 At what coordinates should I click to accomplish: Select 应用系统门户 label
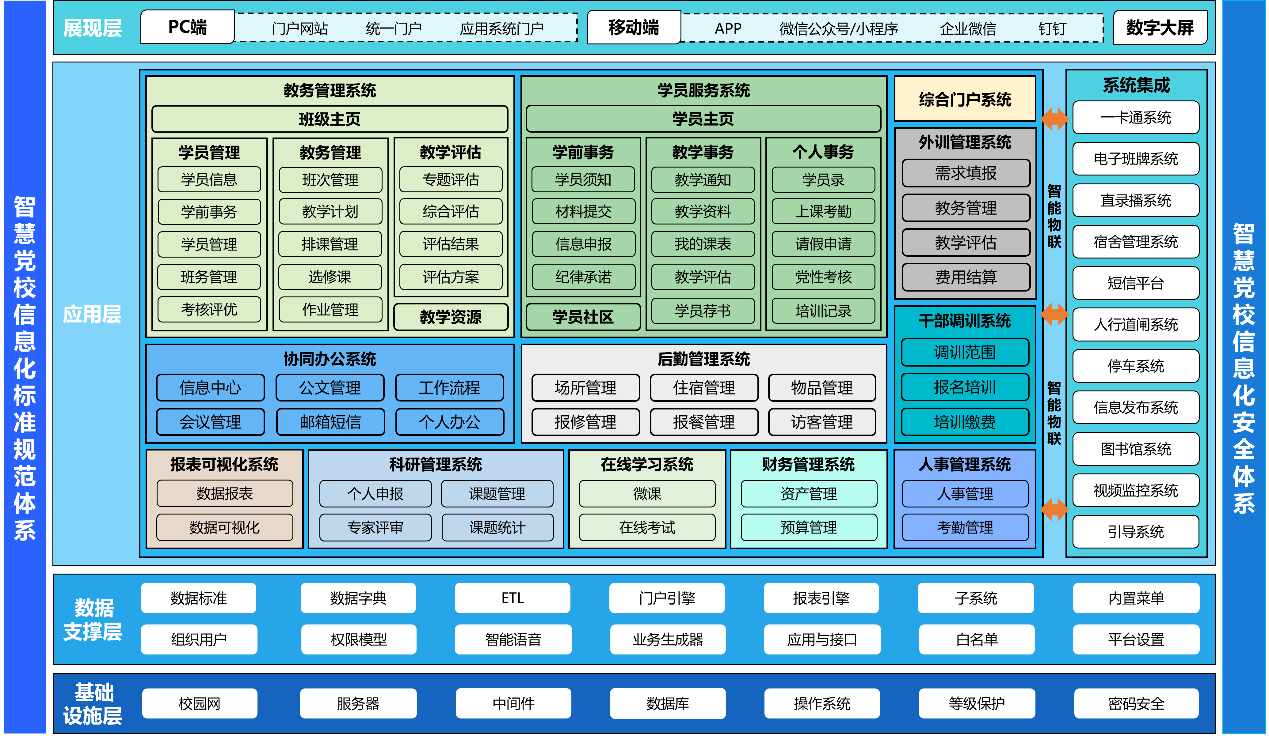pos(501,29)
